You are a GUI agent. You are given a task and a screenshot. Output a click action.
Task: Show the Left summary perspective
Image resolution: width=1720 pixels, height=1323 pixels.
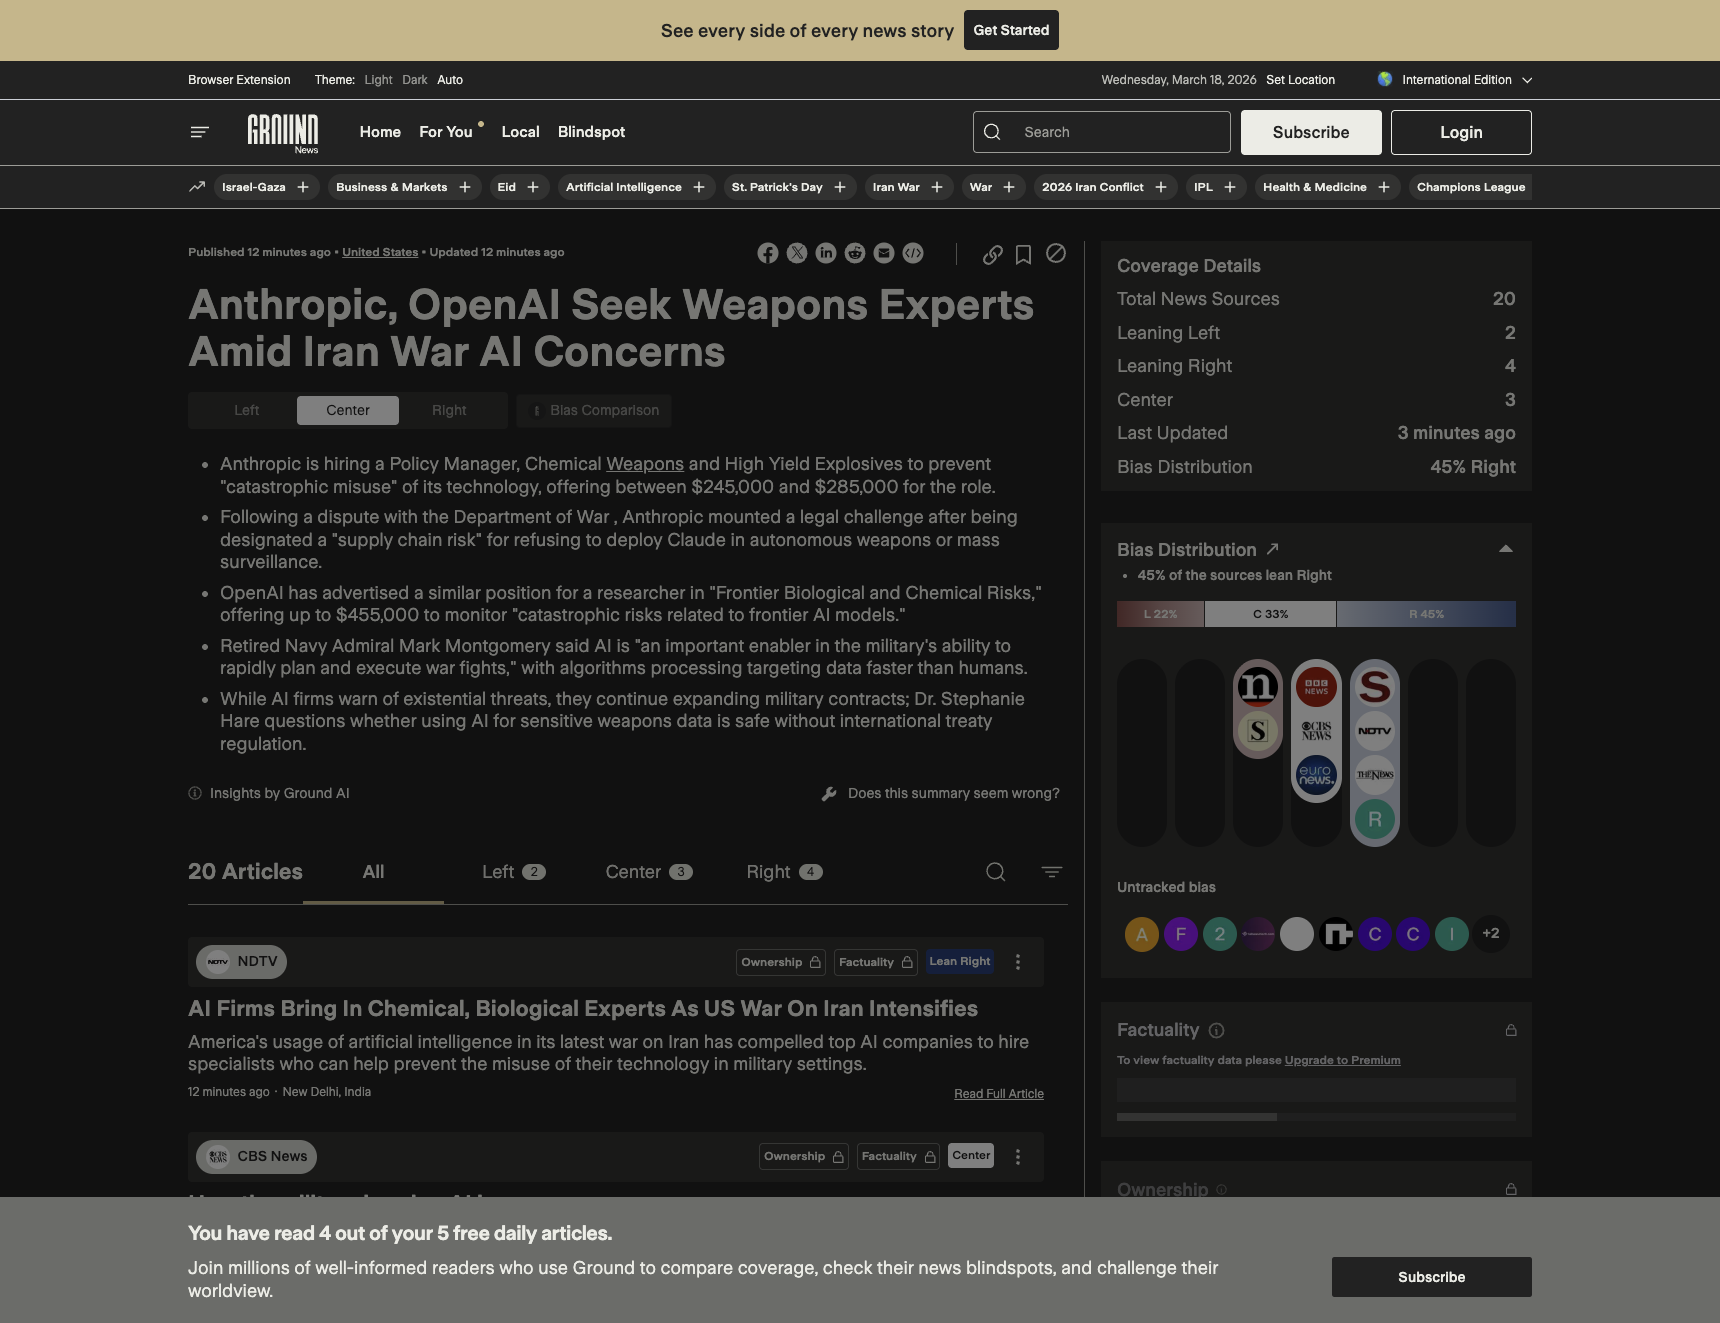pos(246,410)
